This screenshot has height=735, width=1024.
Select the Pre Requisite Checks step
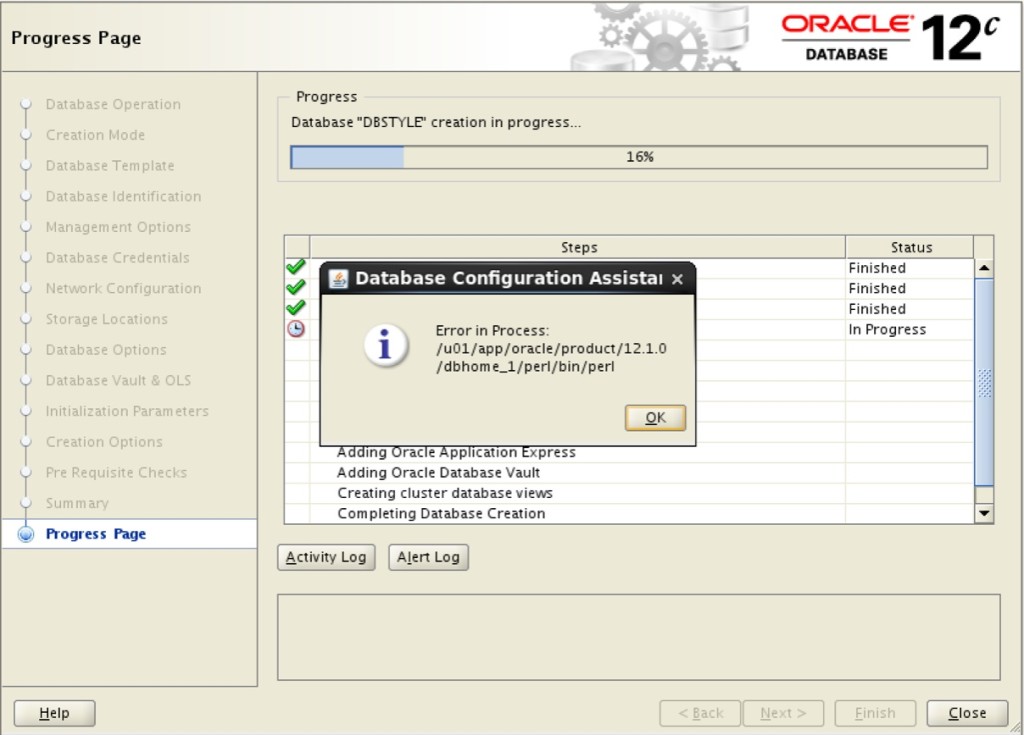click(x=116, y=473)
